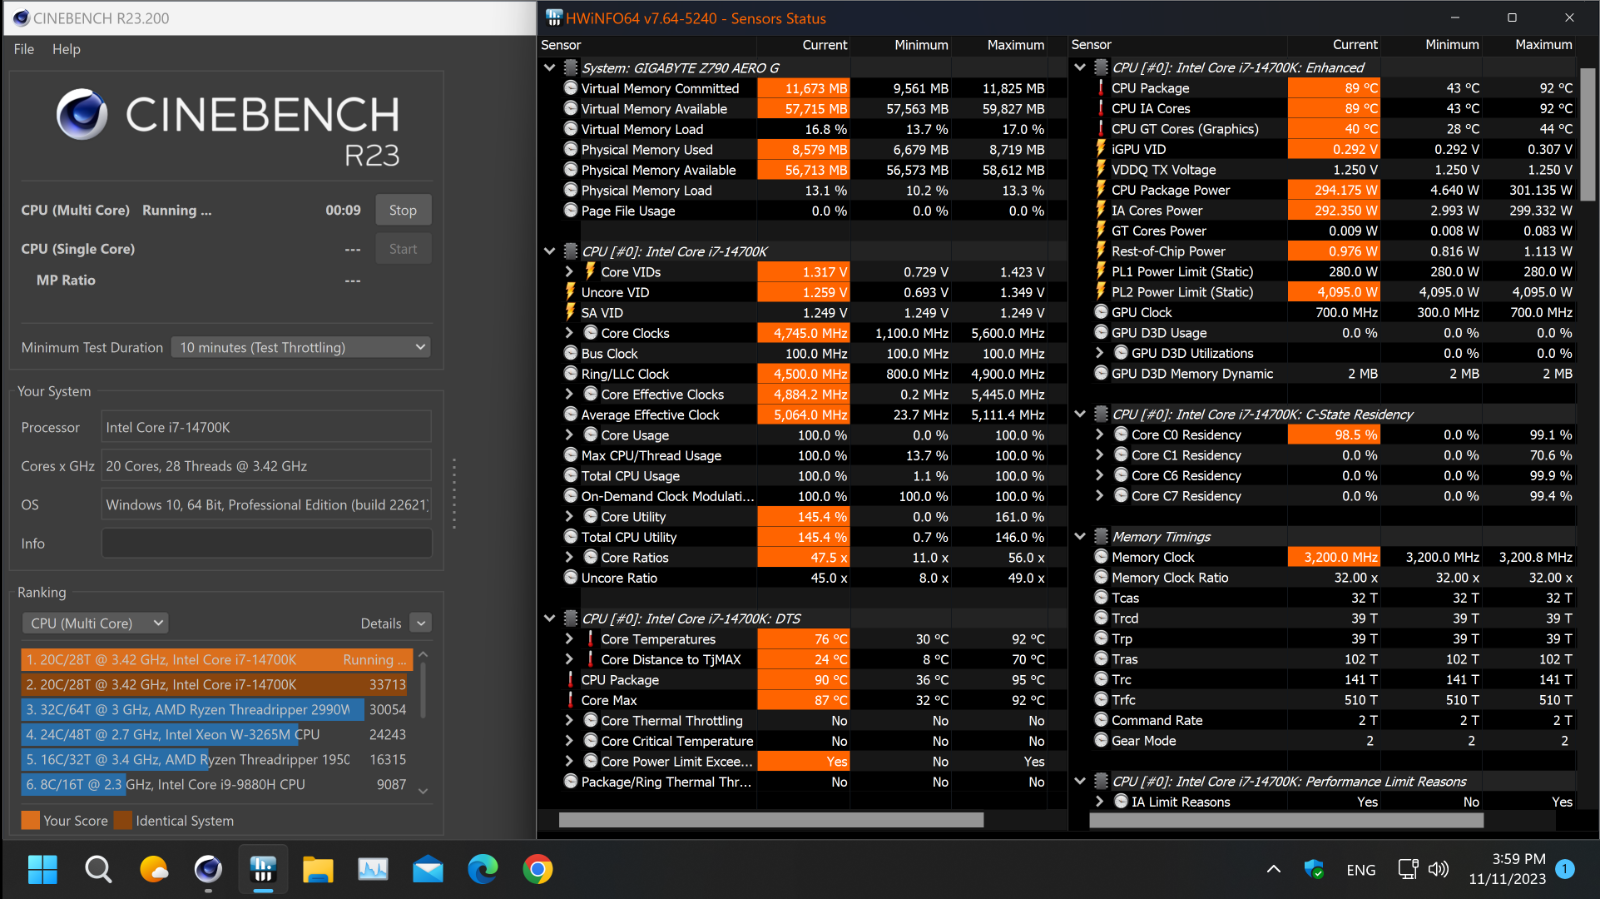This screenshot has height=899, width=1600.
Task: Open Google Chrome from the taskbar
Action: pos(538,869)
